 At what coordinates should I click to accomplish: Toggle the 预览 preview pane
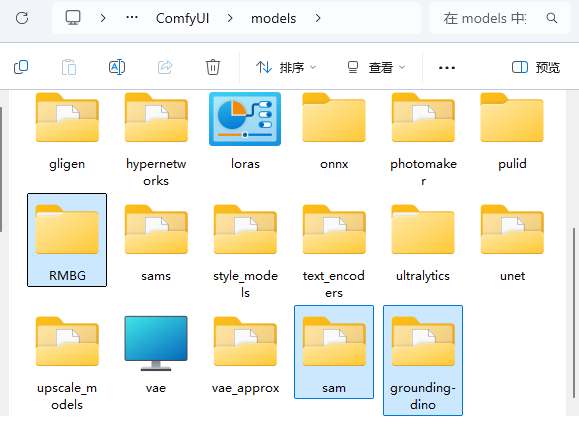tap(536, 68)
